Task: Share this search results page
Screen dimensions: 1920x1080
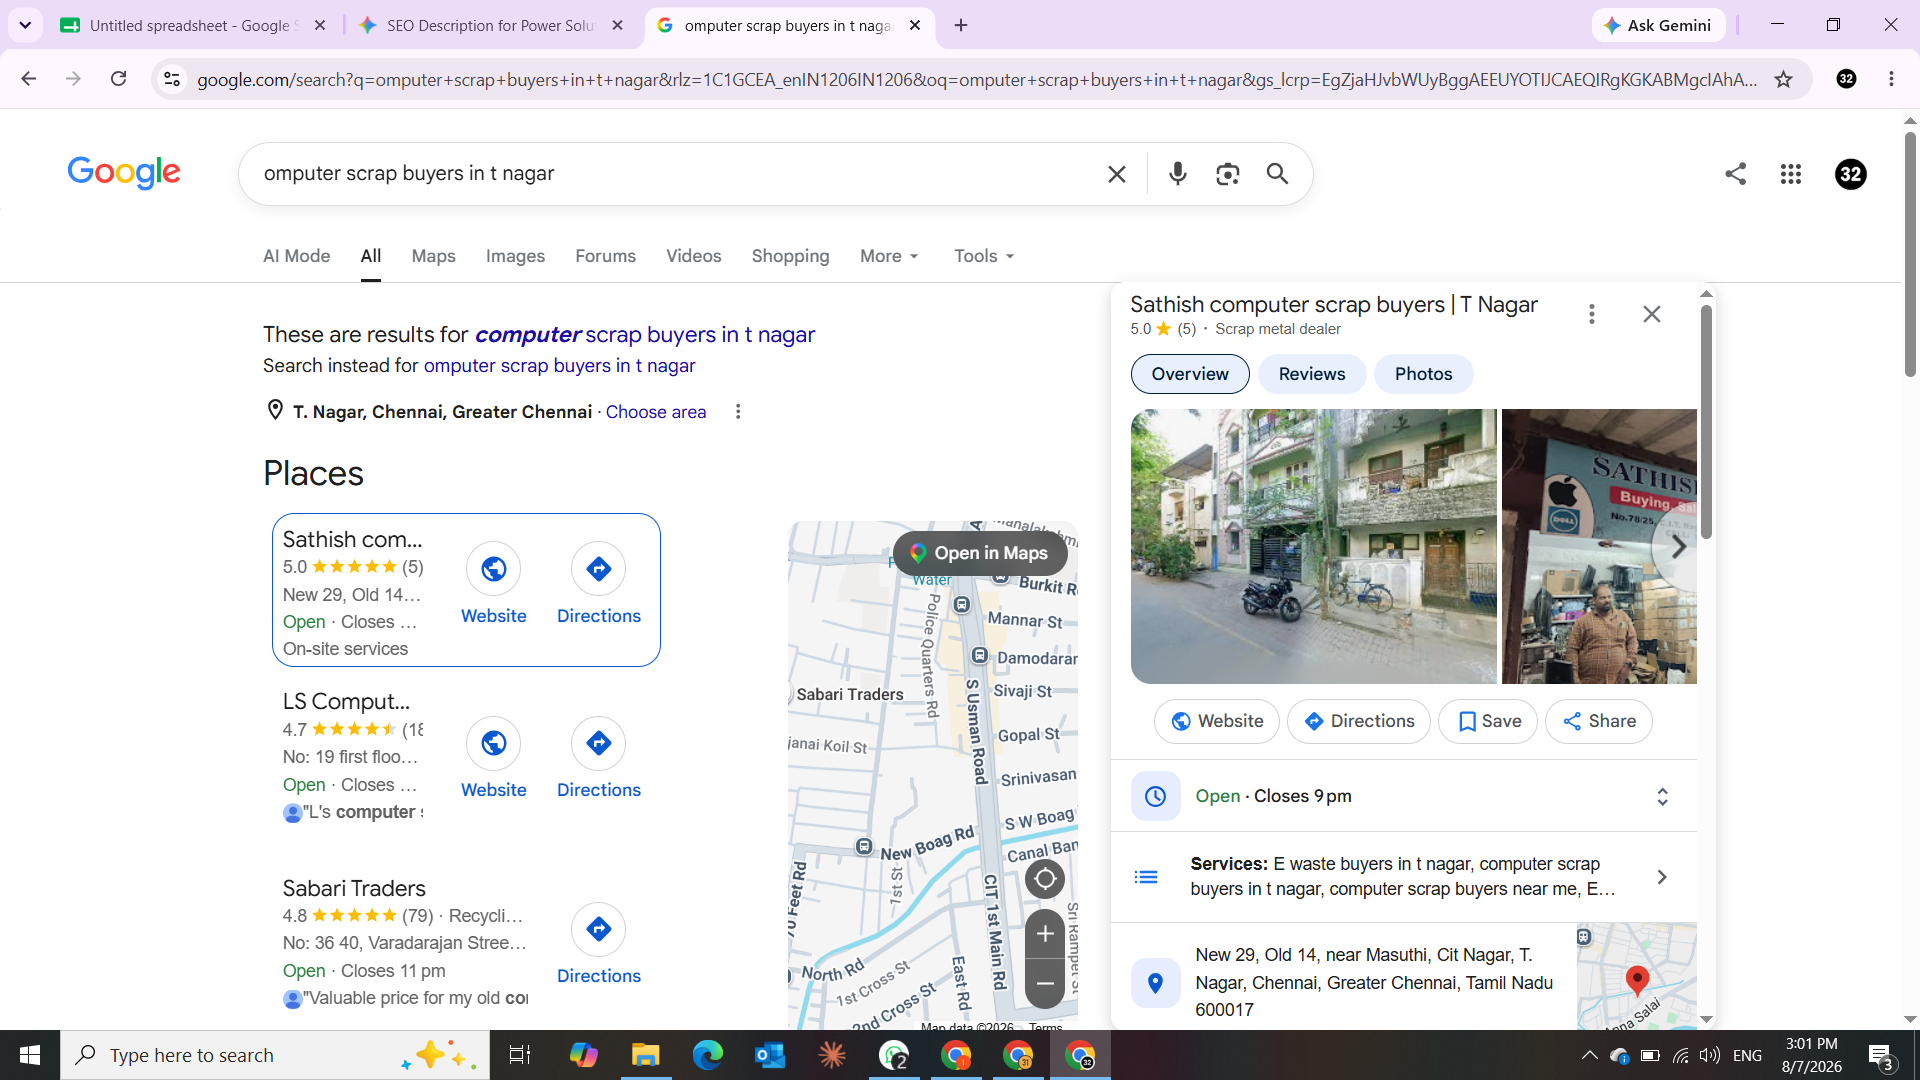Action: point(1736,174)
